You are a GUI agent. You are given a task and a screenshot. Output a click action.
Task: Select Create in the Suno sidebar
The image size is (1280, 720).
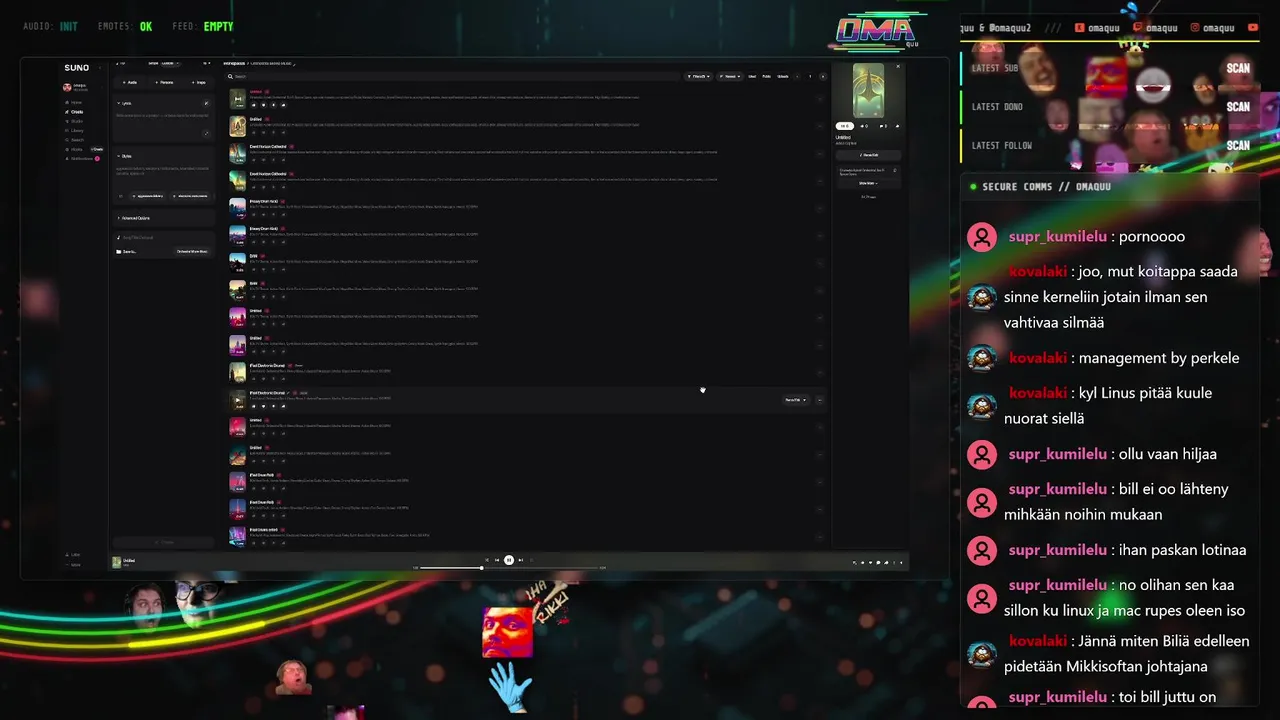[x=76, y=112]
